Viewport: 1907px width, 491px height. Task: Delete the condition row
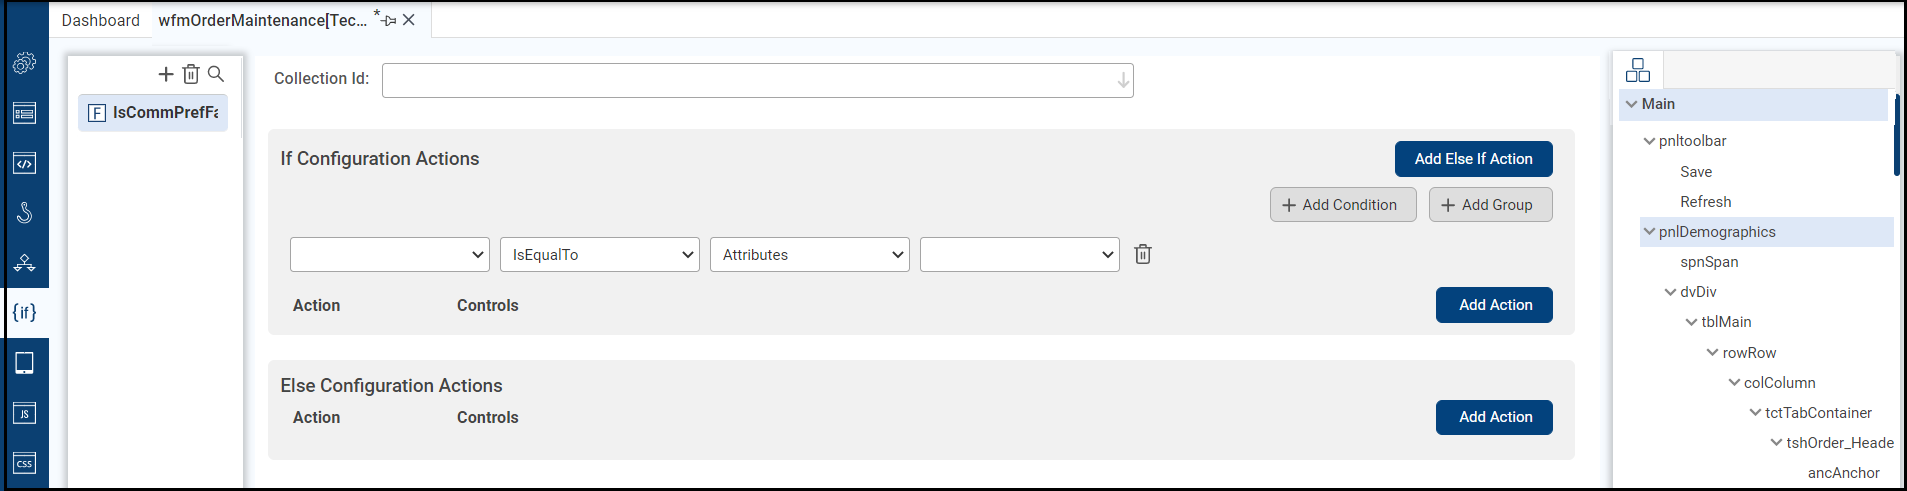pos(1143,254)
